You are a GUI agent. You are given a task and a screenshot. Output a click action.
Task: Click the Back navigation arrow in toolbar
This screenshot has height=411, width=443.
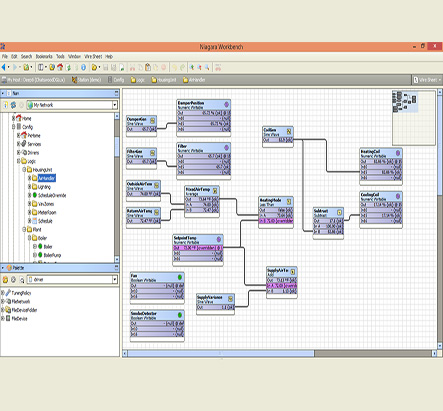coord(4,68)
